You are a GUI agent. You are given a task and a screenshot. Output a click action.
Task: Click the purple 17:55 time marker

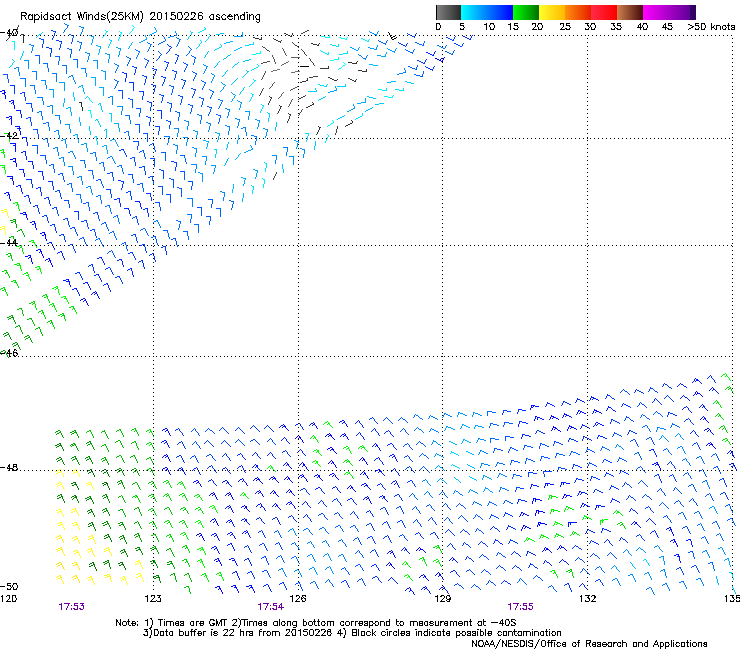(521, 607)
